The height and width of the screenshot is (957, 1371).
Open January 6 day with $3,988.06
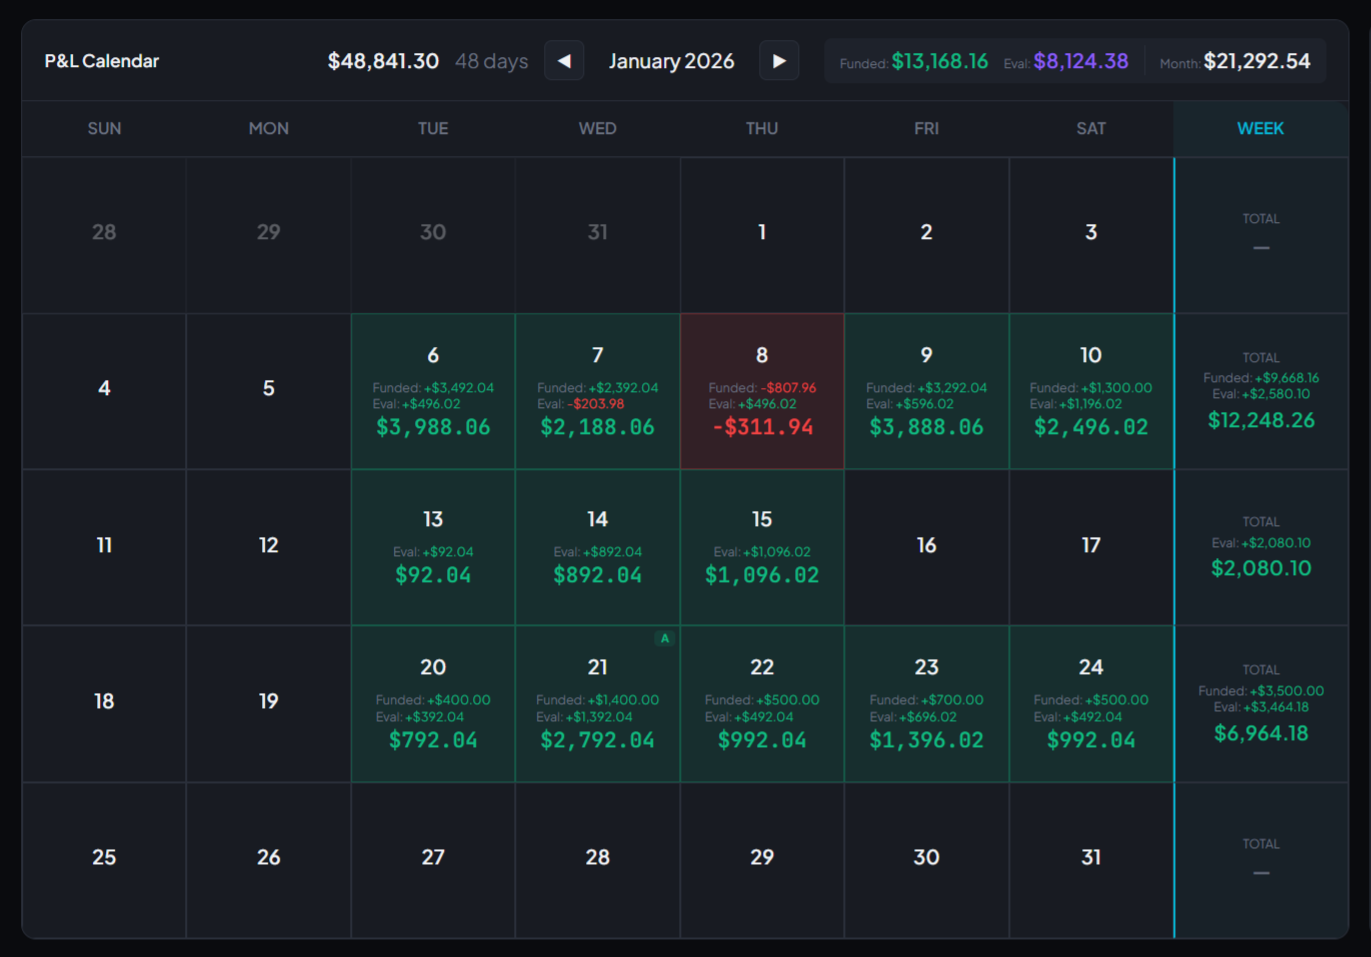(433, 392)
